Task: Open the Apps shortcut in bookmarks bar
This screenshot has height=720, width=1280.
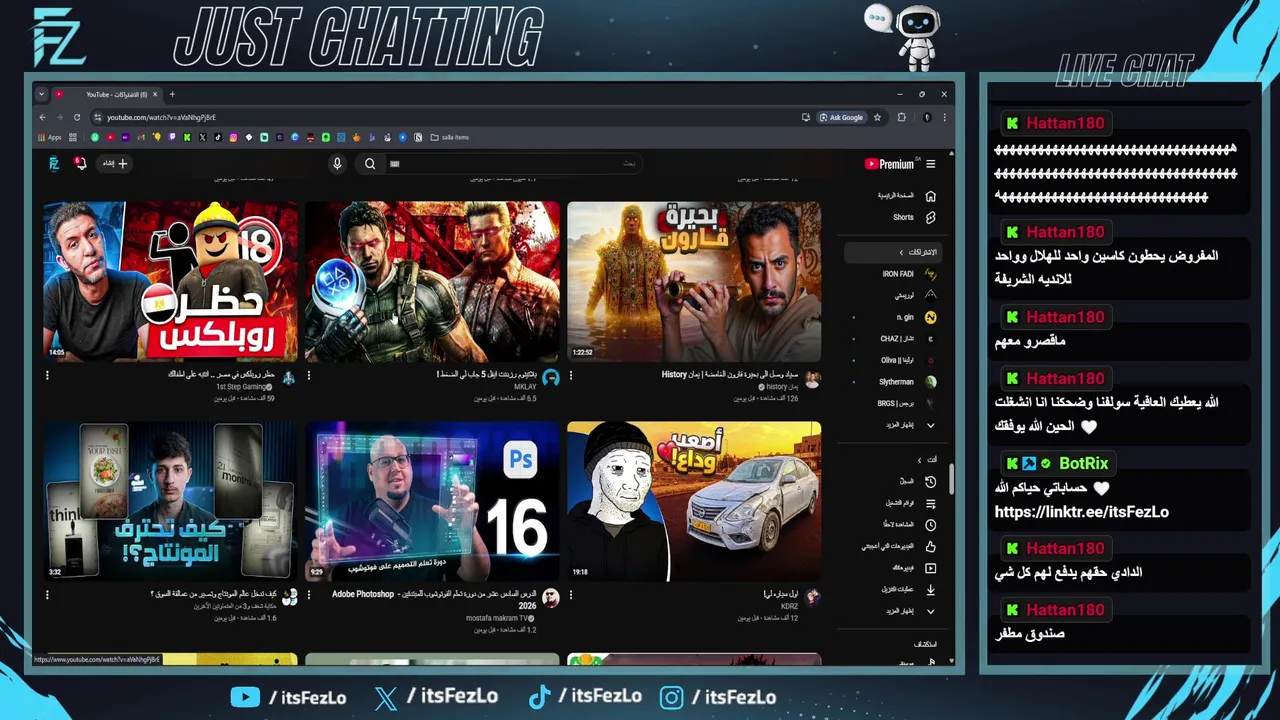Action: [49, 137]
